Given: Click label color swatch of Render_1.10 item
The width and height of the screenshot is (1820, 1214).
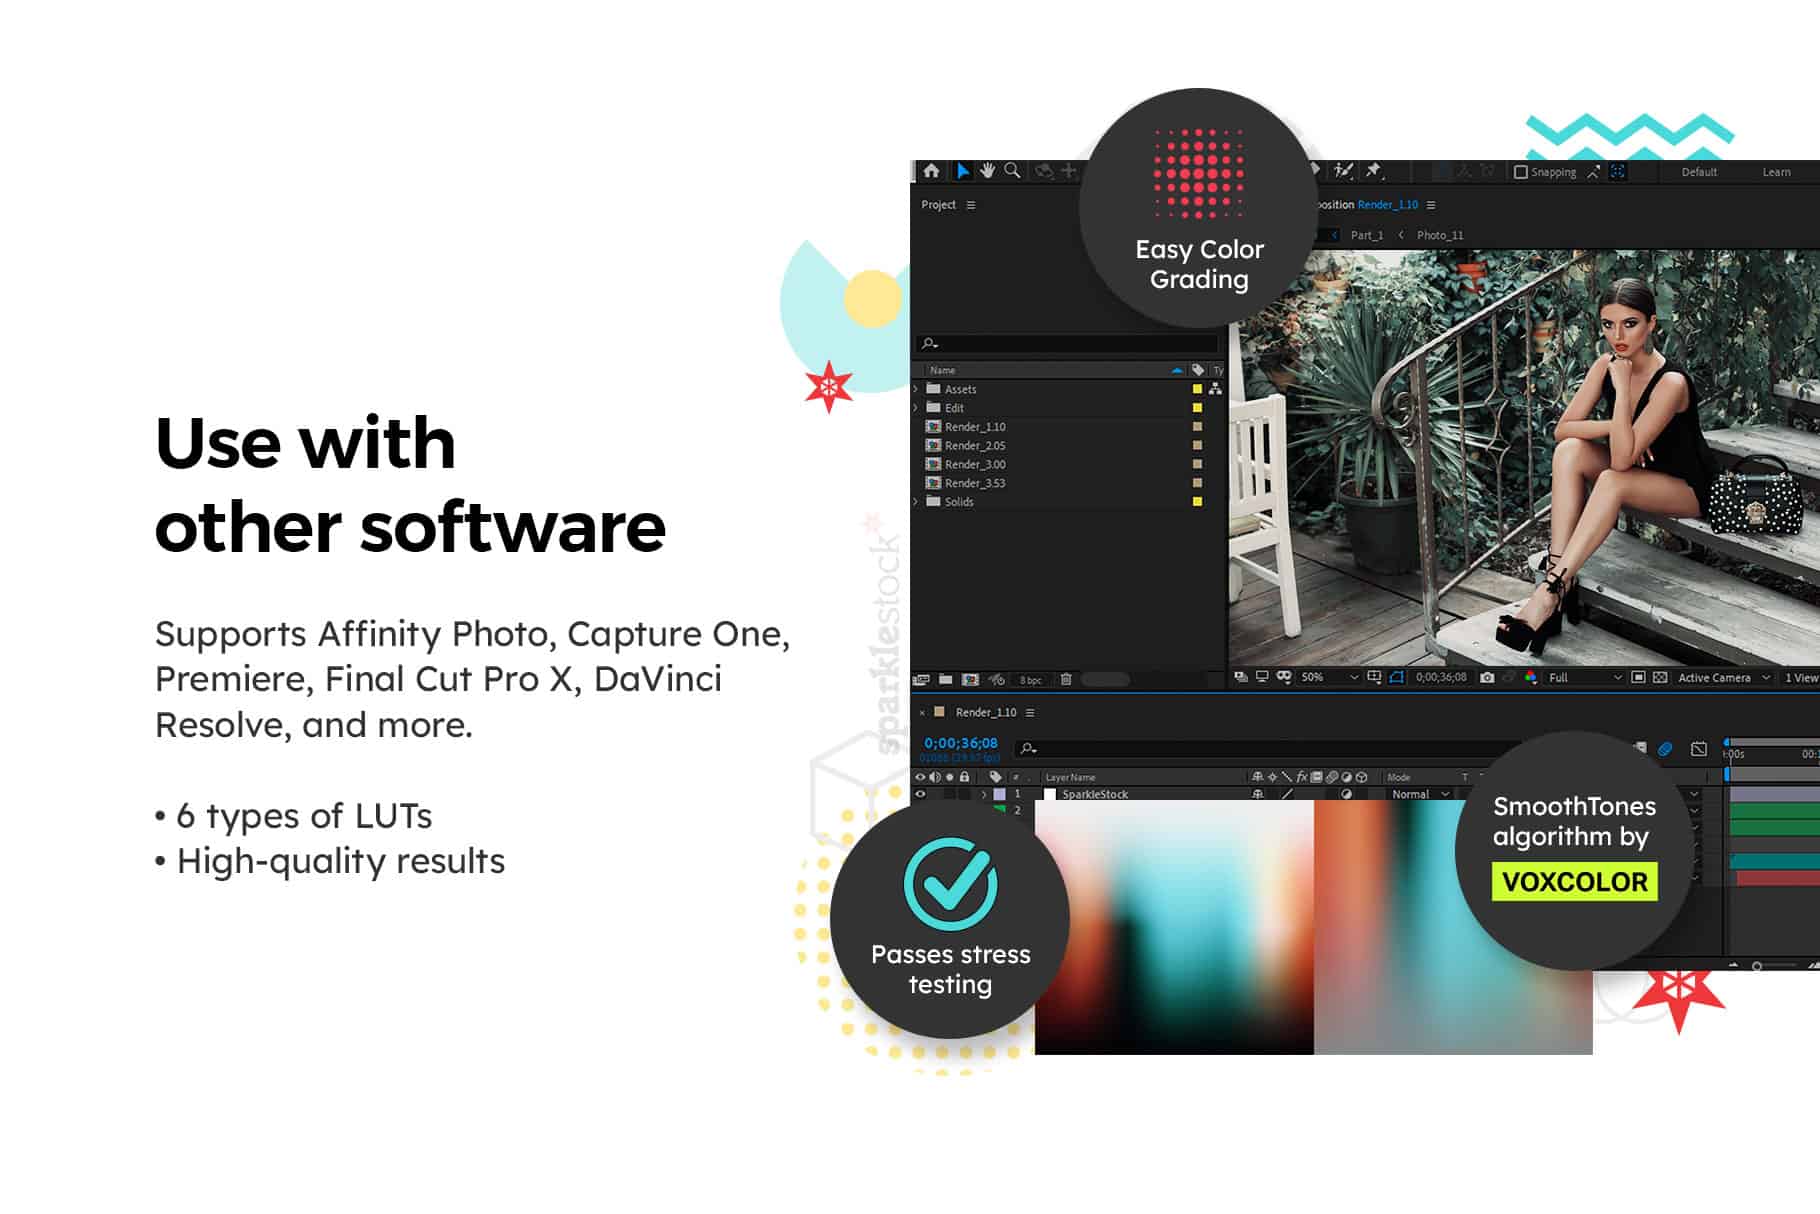Looking at the screenshot, I should tap(1197, 427).
